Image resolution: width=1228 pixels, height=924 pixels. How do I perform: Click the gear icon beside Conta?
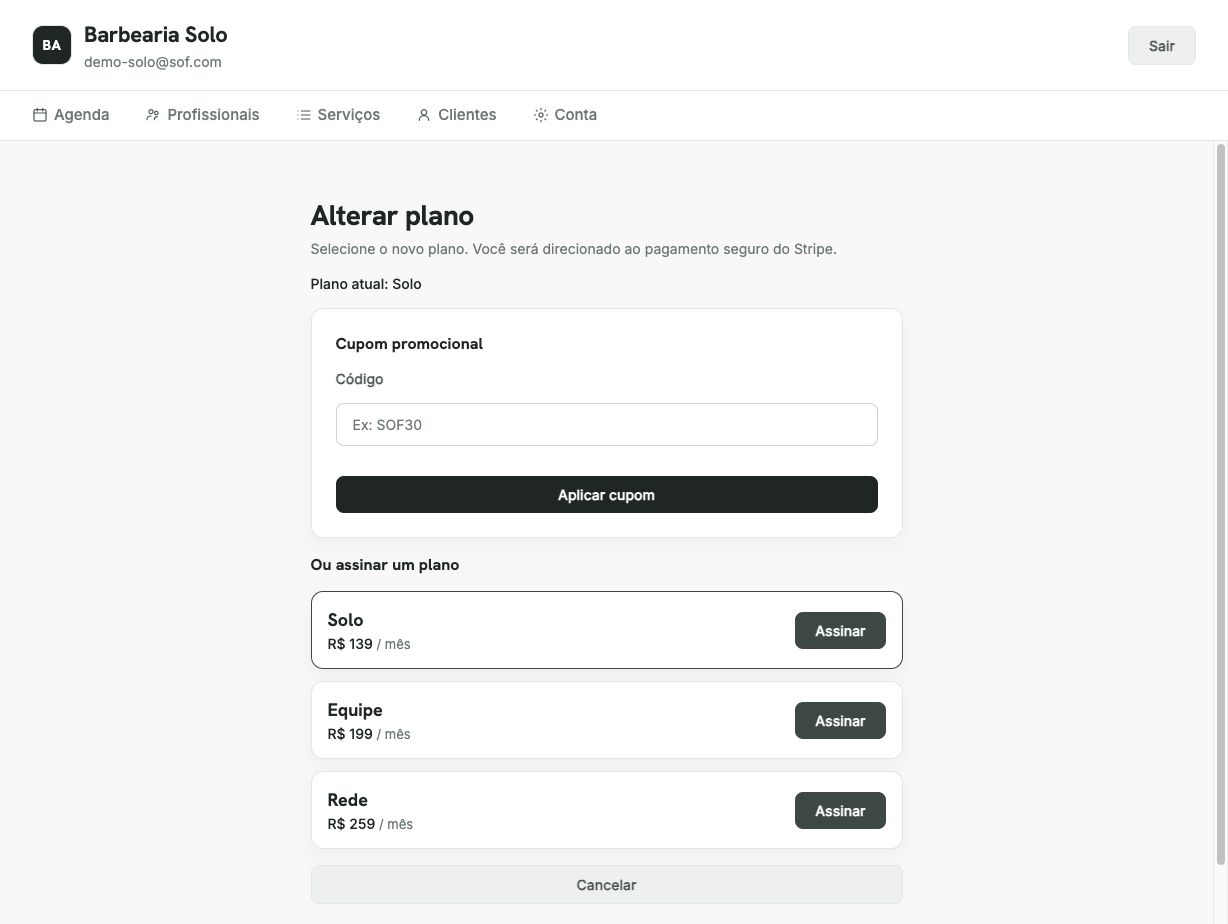point(541,115)
